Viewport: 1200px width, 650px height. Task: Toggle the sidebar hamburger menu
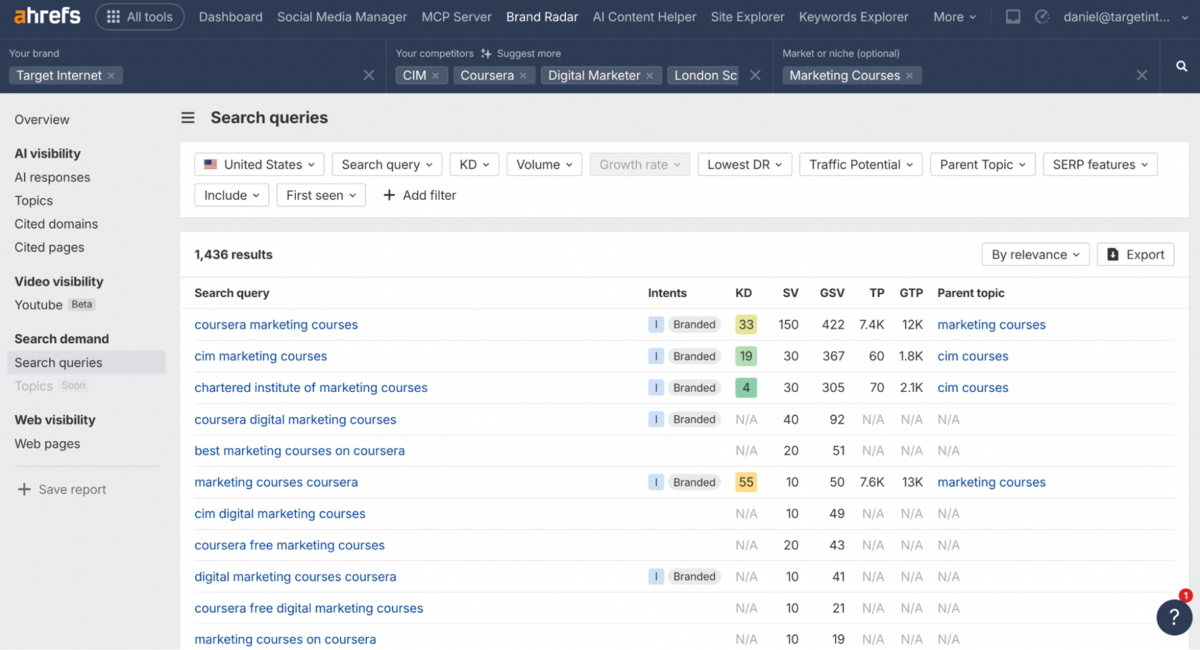coord(188,118)
